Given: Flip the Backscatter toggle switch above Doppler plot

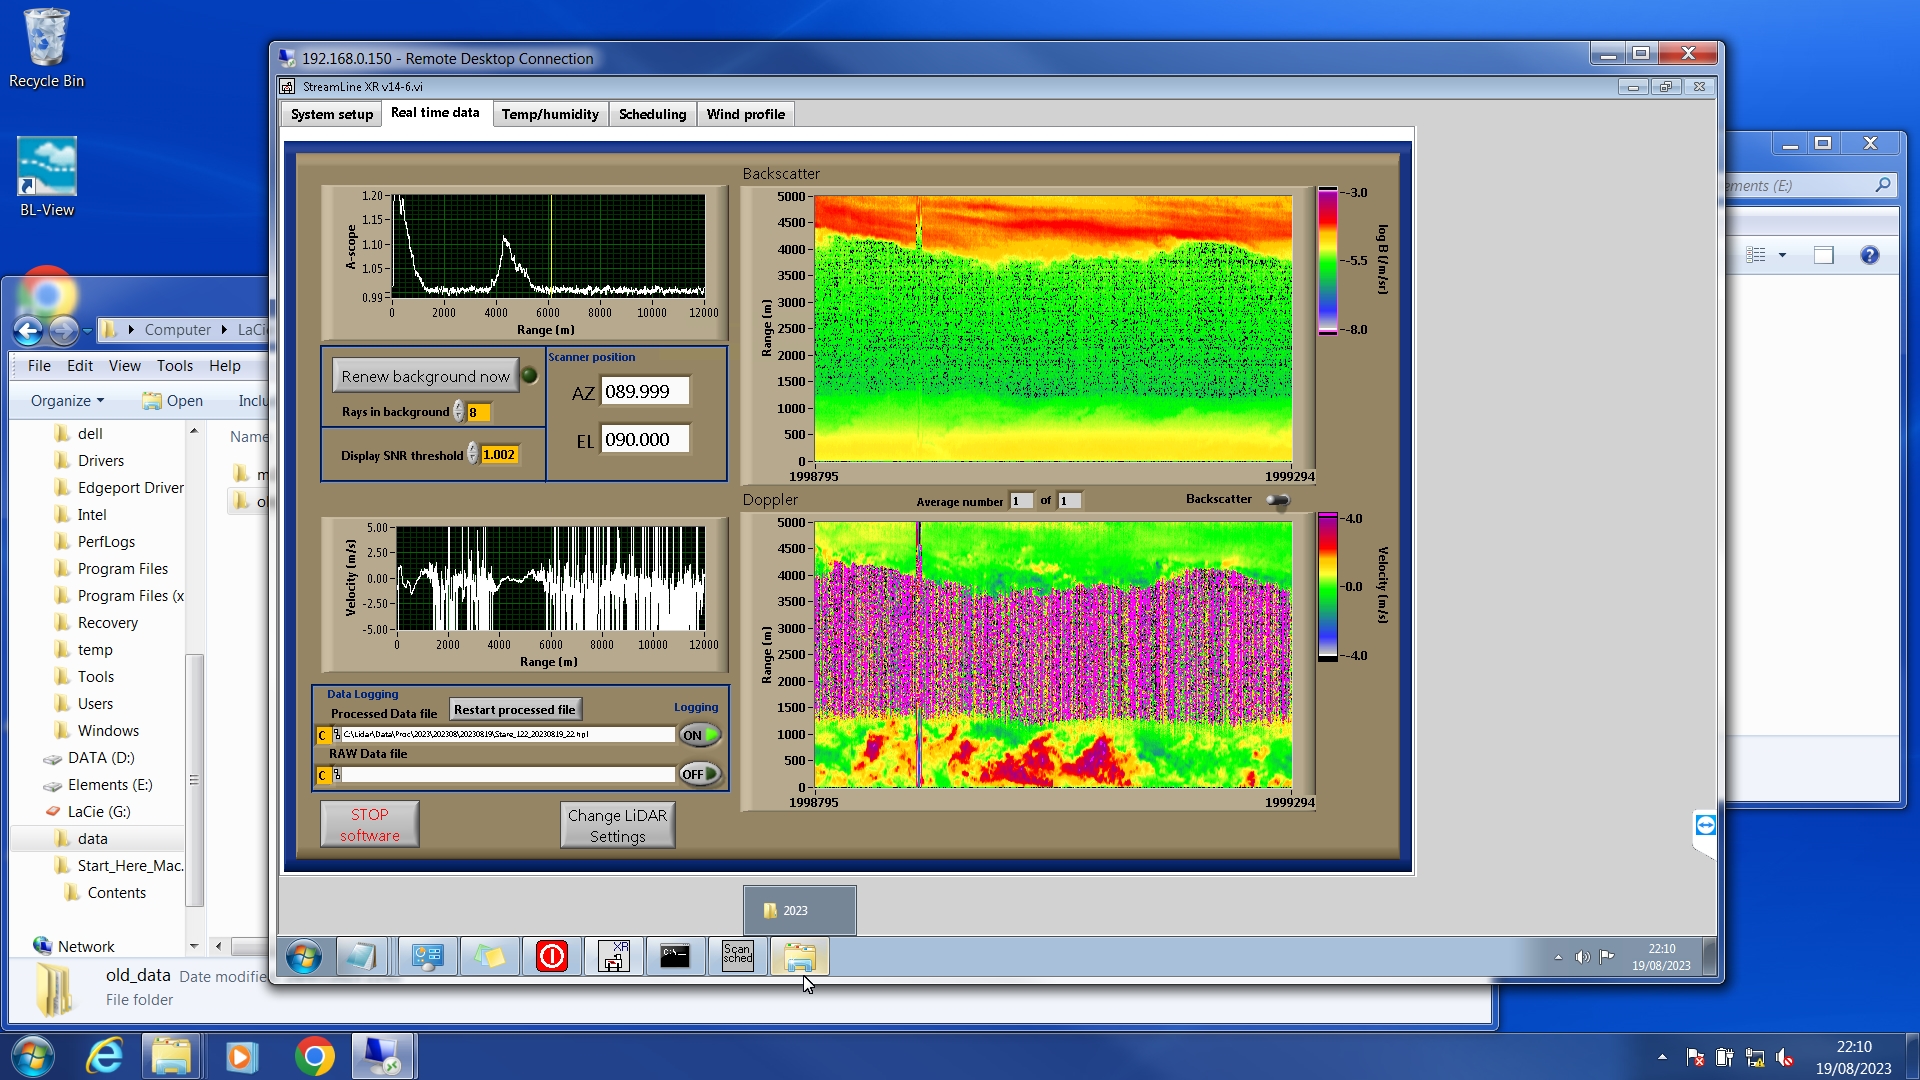Looking at the screenshot, I should point(1277,500).
